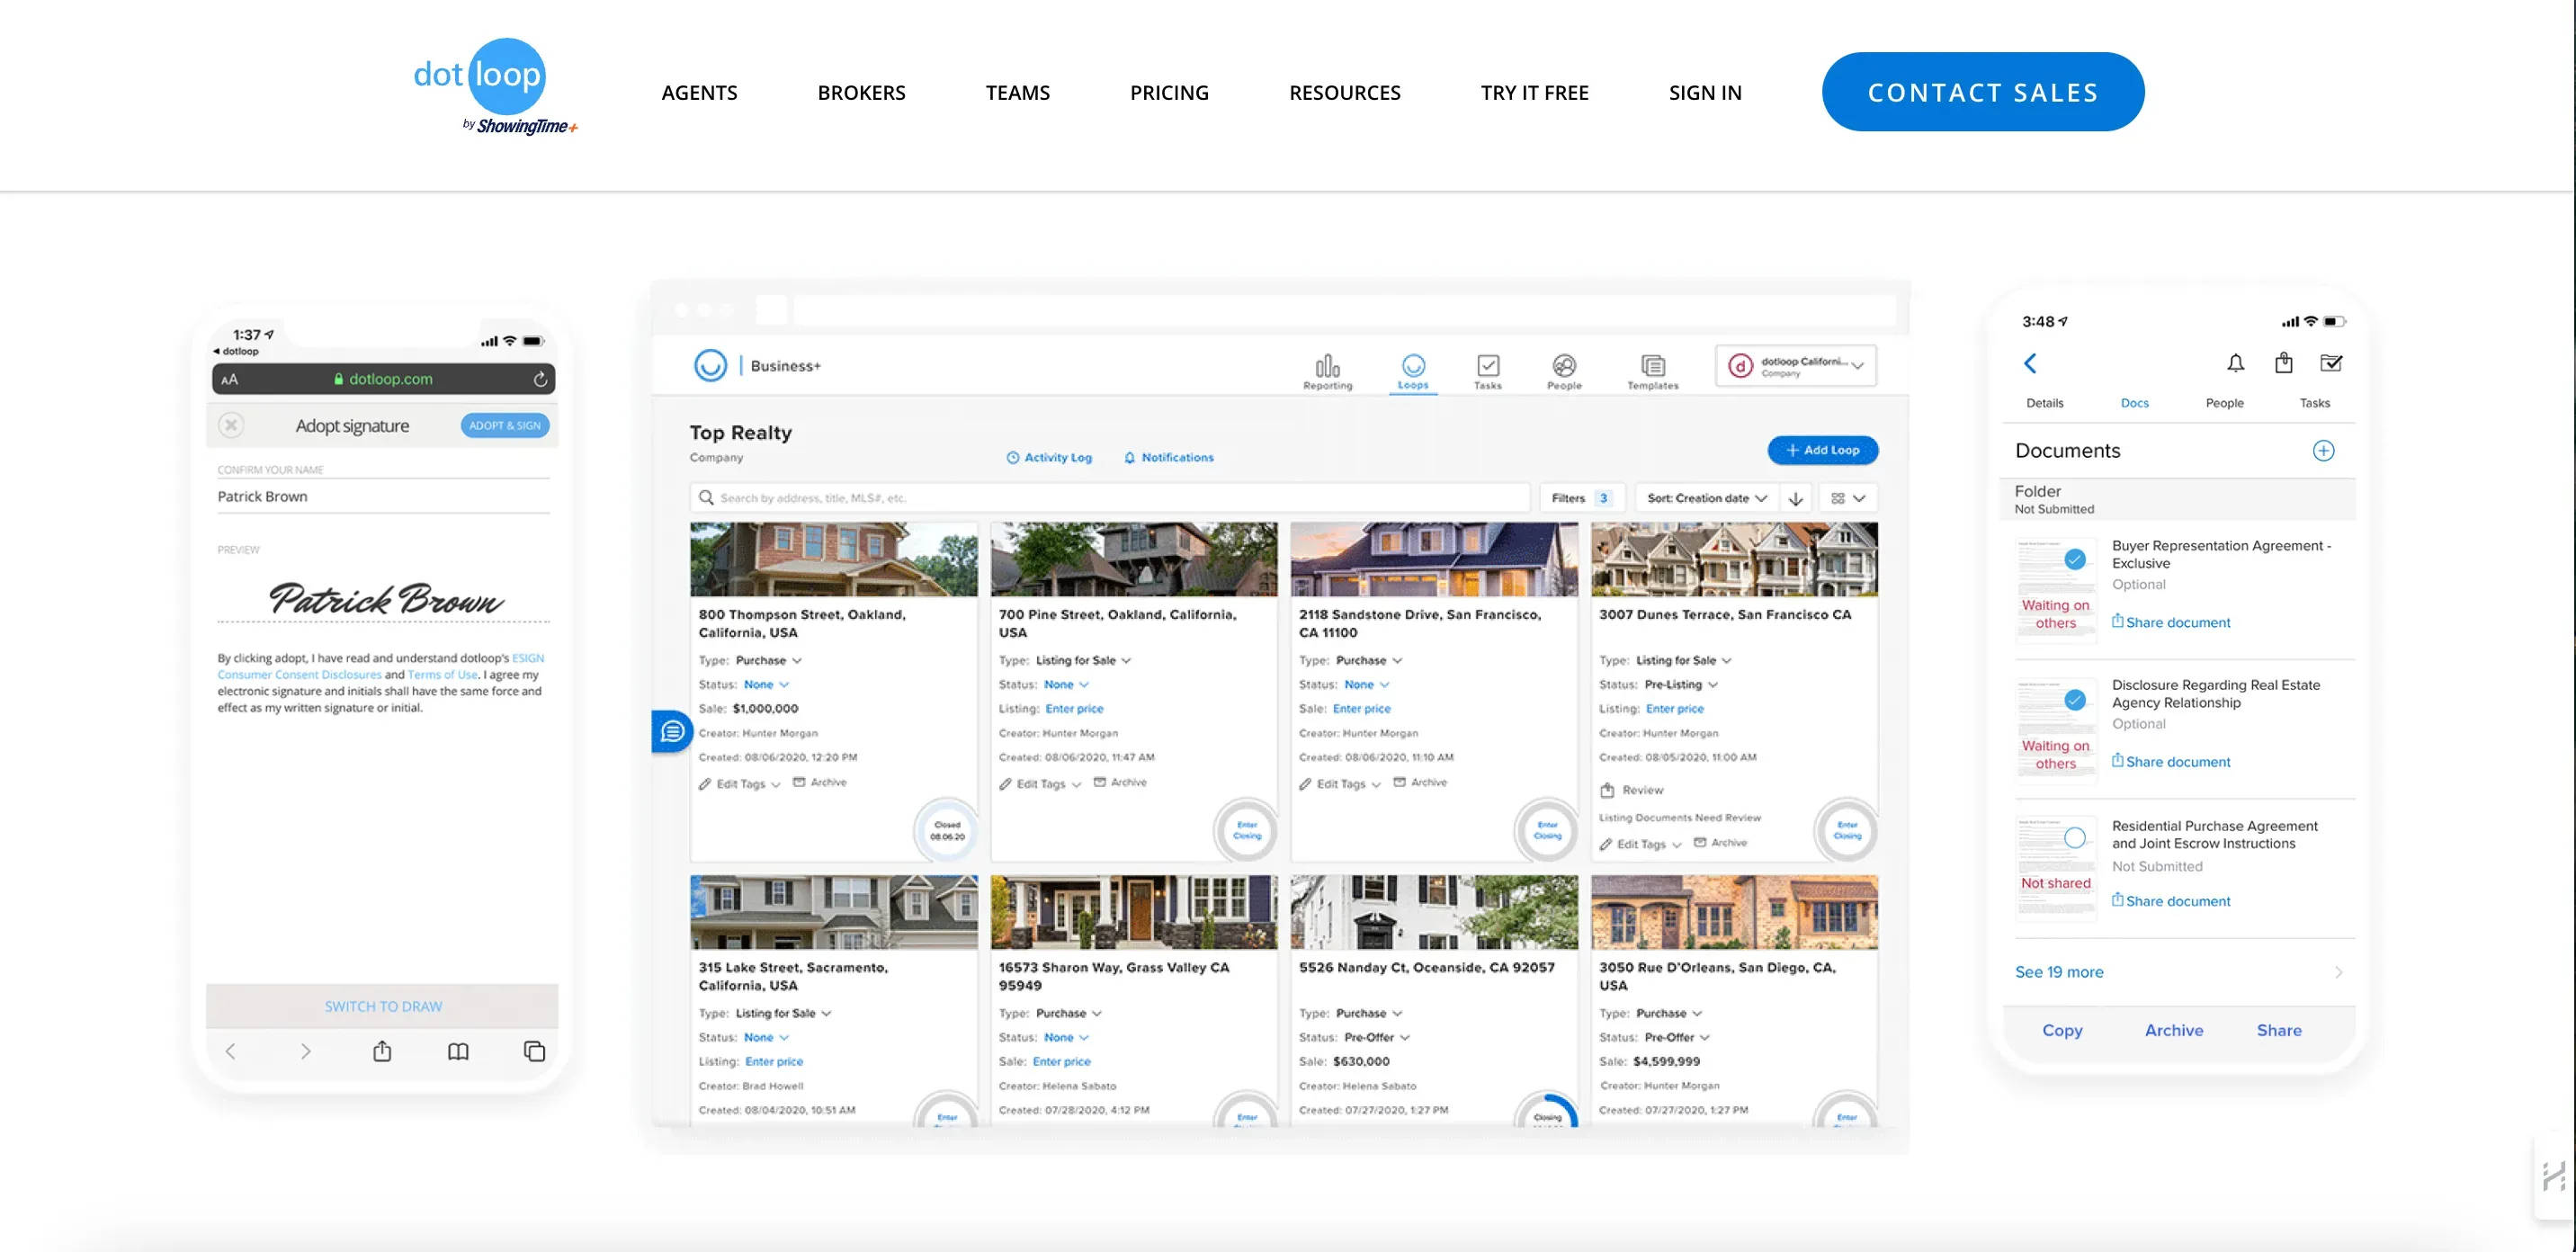
Task: Click the See 19 more link
Action: coord(2058,971)
